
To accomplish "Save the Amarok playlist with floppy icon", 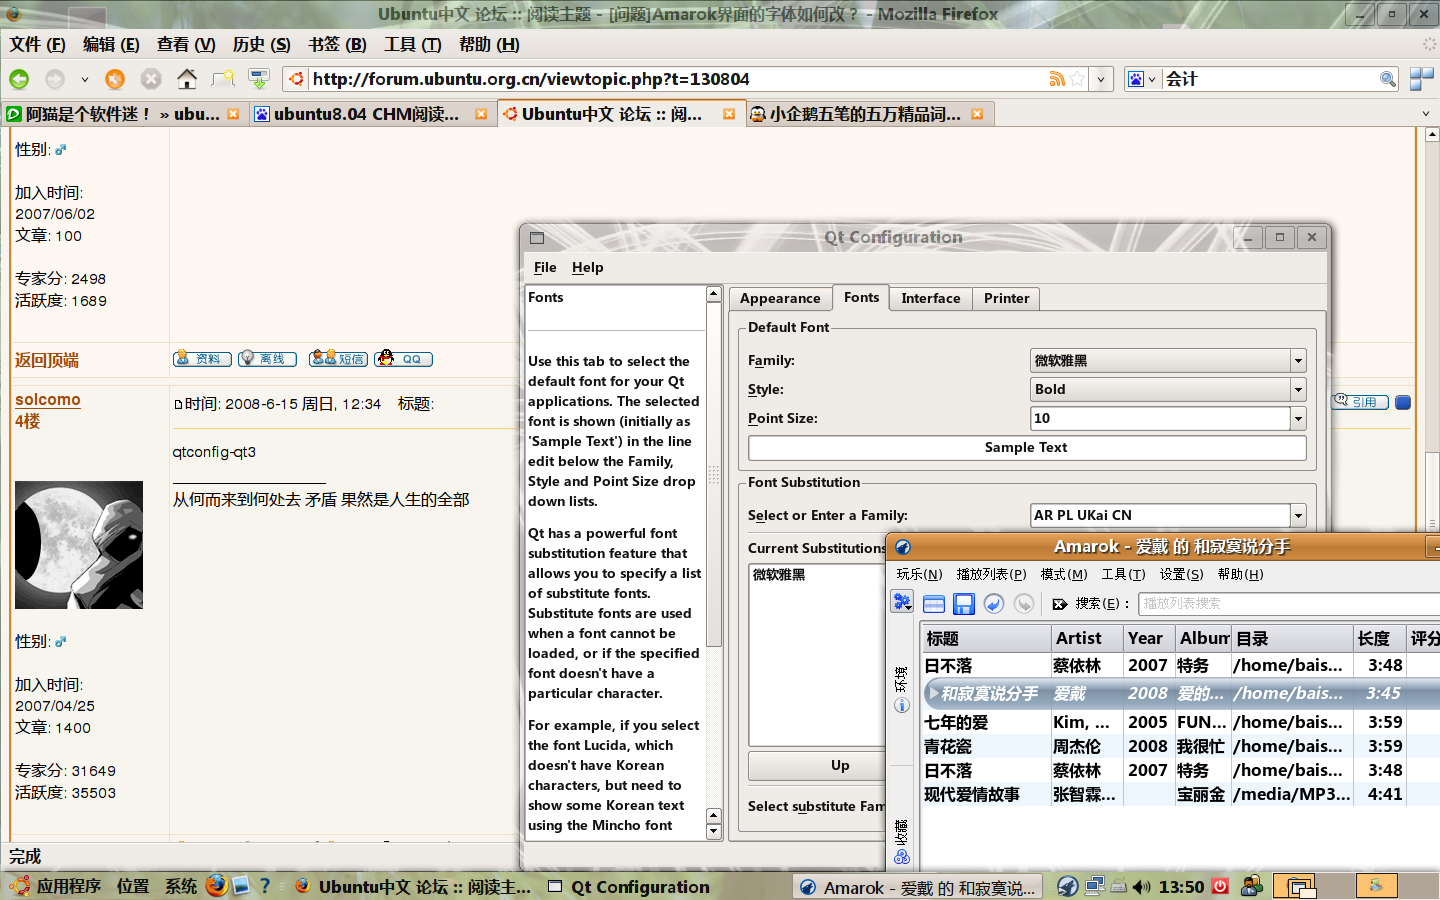I will 964,603.
